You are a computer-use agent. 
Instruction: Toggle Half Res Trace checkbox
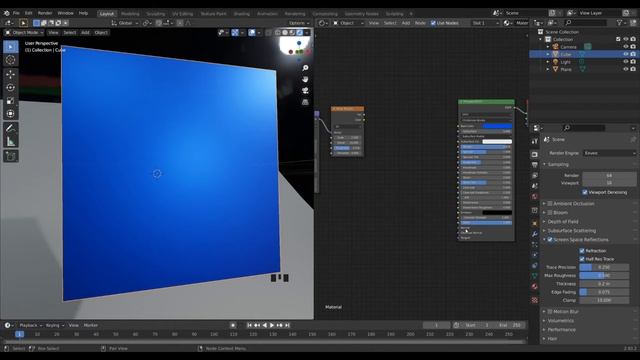(x=582, y=259)
